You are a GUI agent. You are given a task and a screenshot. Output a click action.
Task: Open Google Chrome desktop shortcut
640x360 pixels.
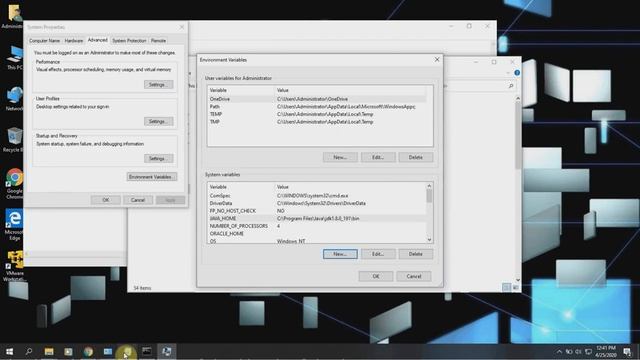click(14, 183)
